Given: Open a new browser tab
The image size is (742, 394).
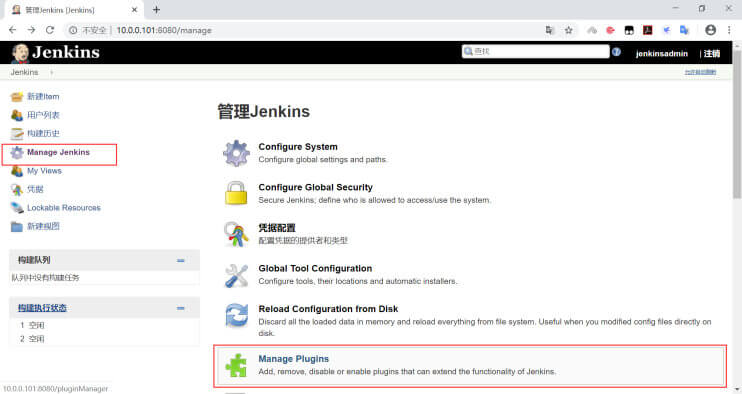Looking at the screenshot, I should 156,9.
